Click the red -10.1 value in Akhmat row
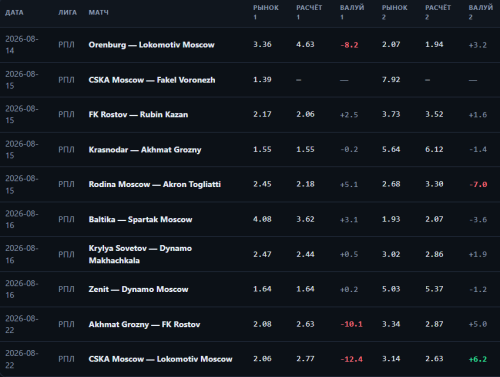This screenshot has width=500, height=377. (351, 324)
